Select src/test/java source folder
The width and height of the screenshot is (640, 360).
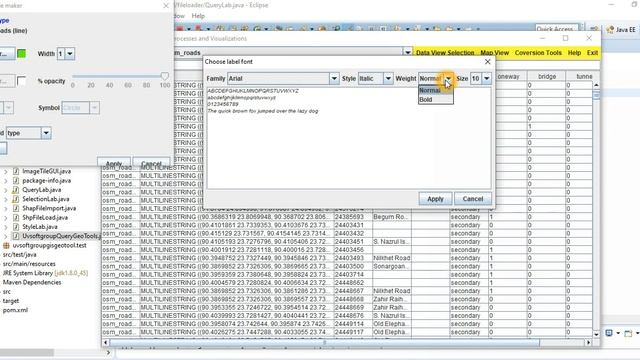click(20, 255)
